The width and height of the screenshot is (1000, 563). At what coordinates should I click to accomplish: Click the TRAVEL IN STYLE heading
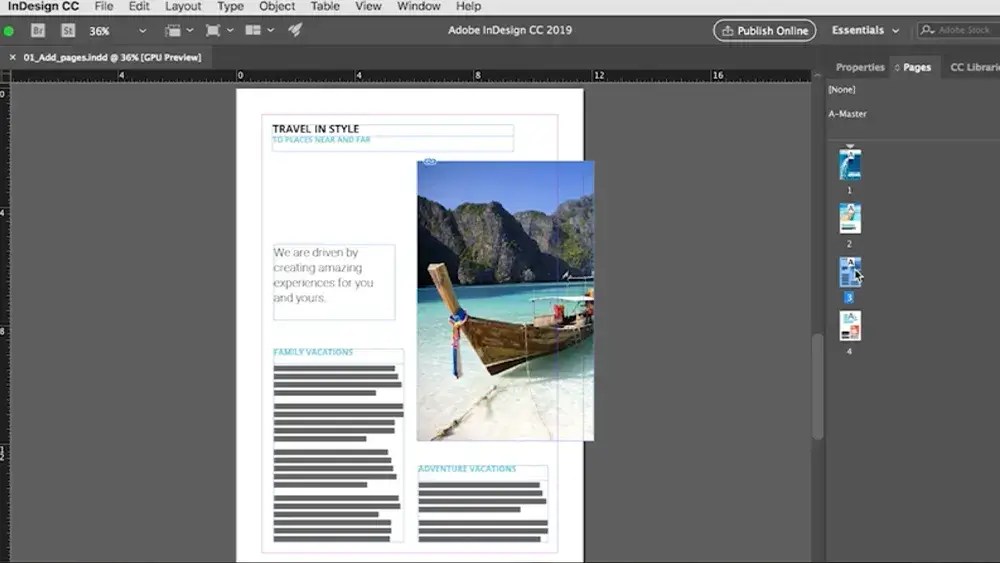point(316,129)
